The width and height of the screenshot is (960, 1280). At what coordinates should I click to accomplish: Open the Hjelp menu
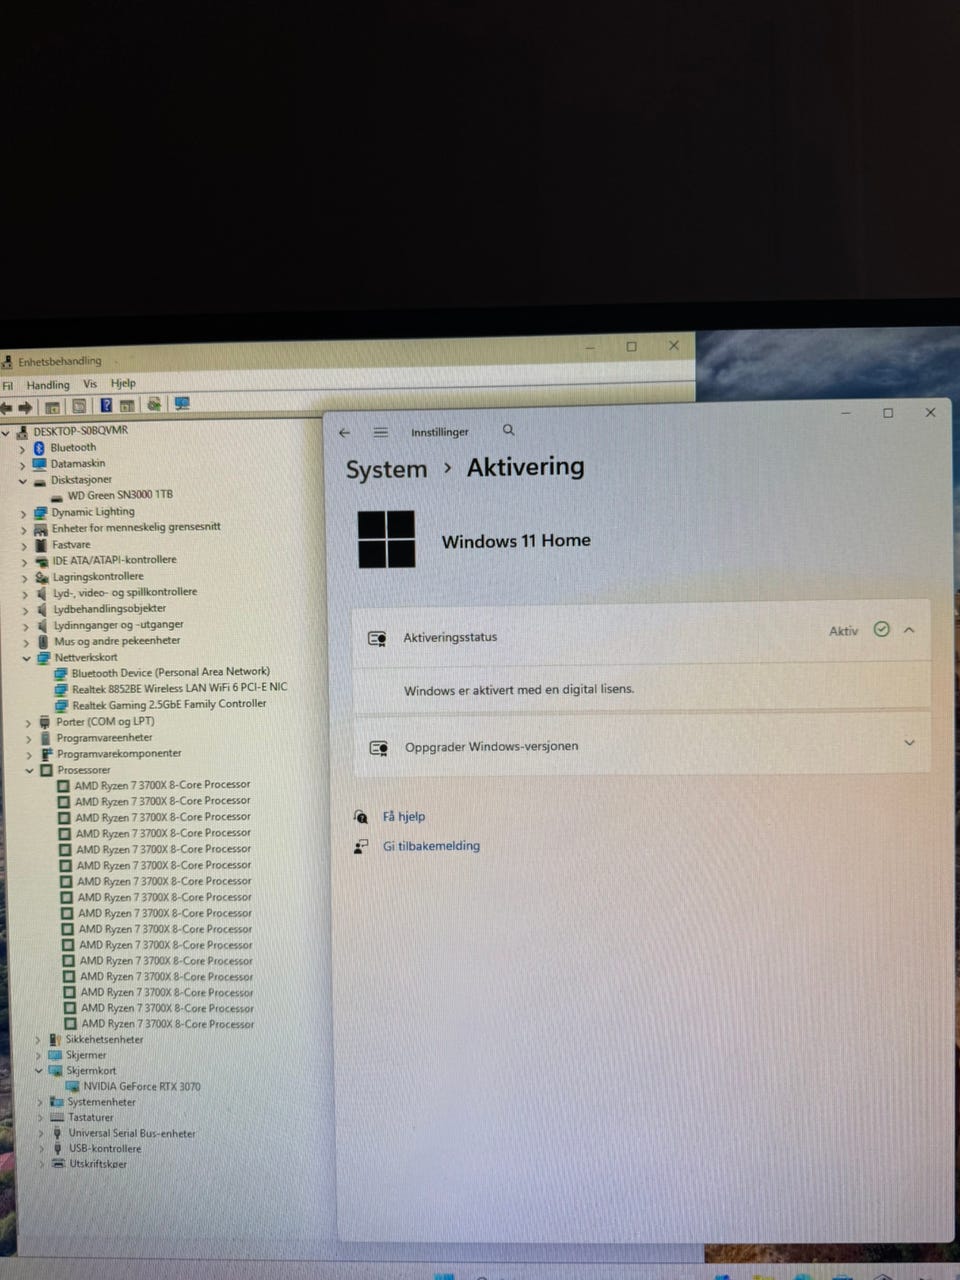point(123,383)
